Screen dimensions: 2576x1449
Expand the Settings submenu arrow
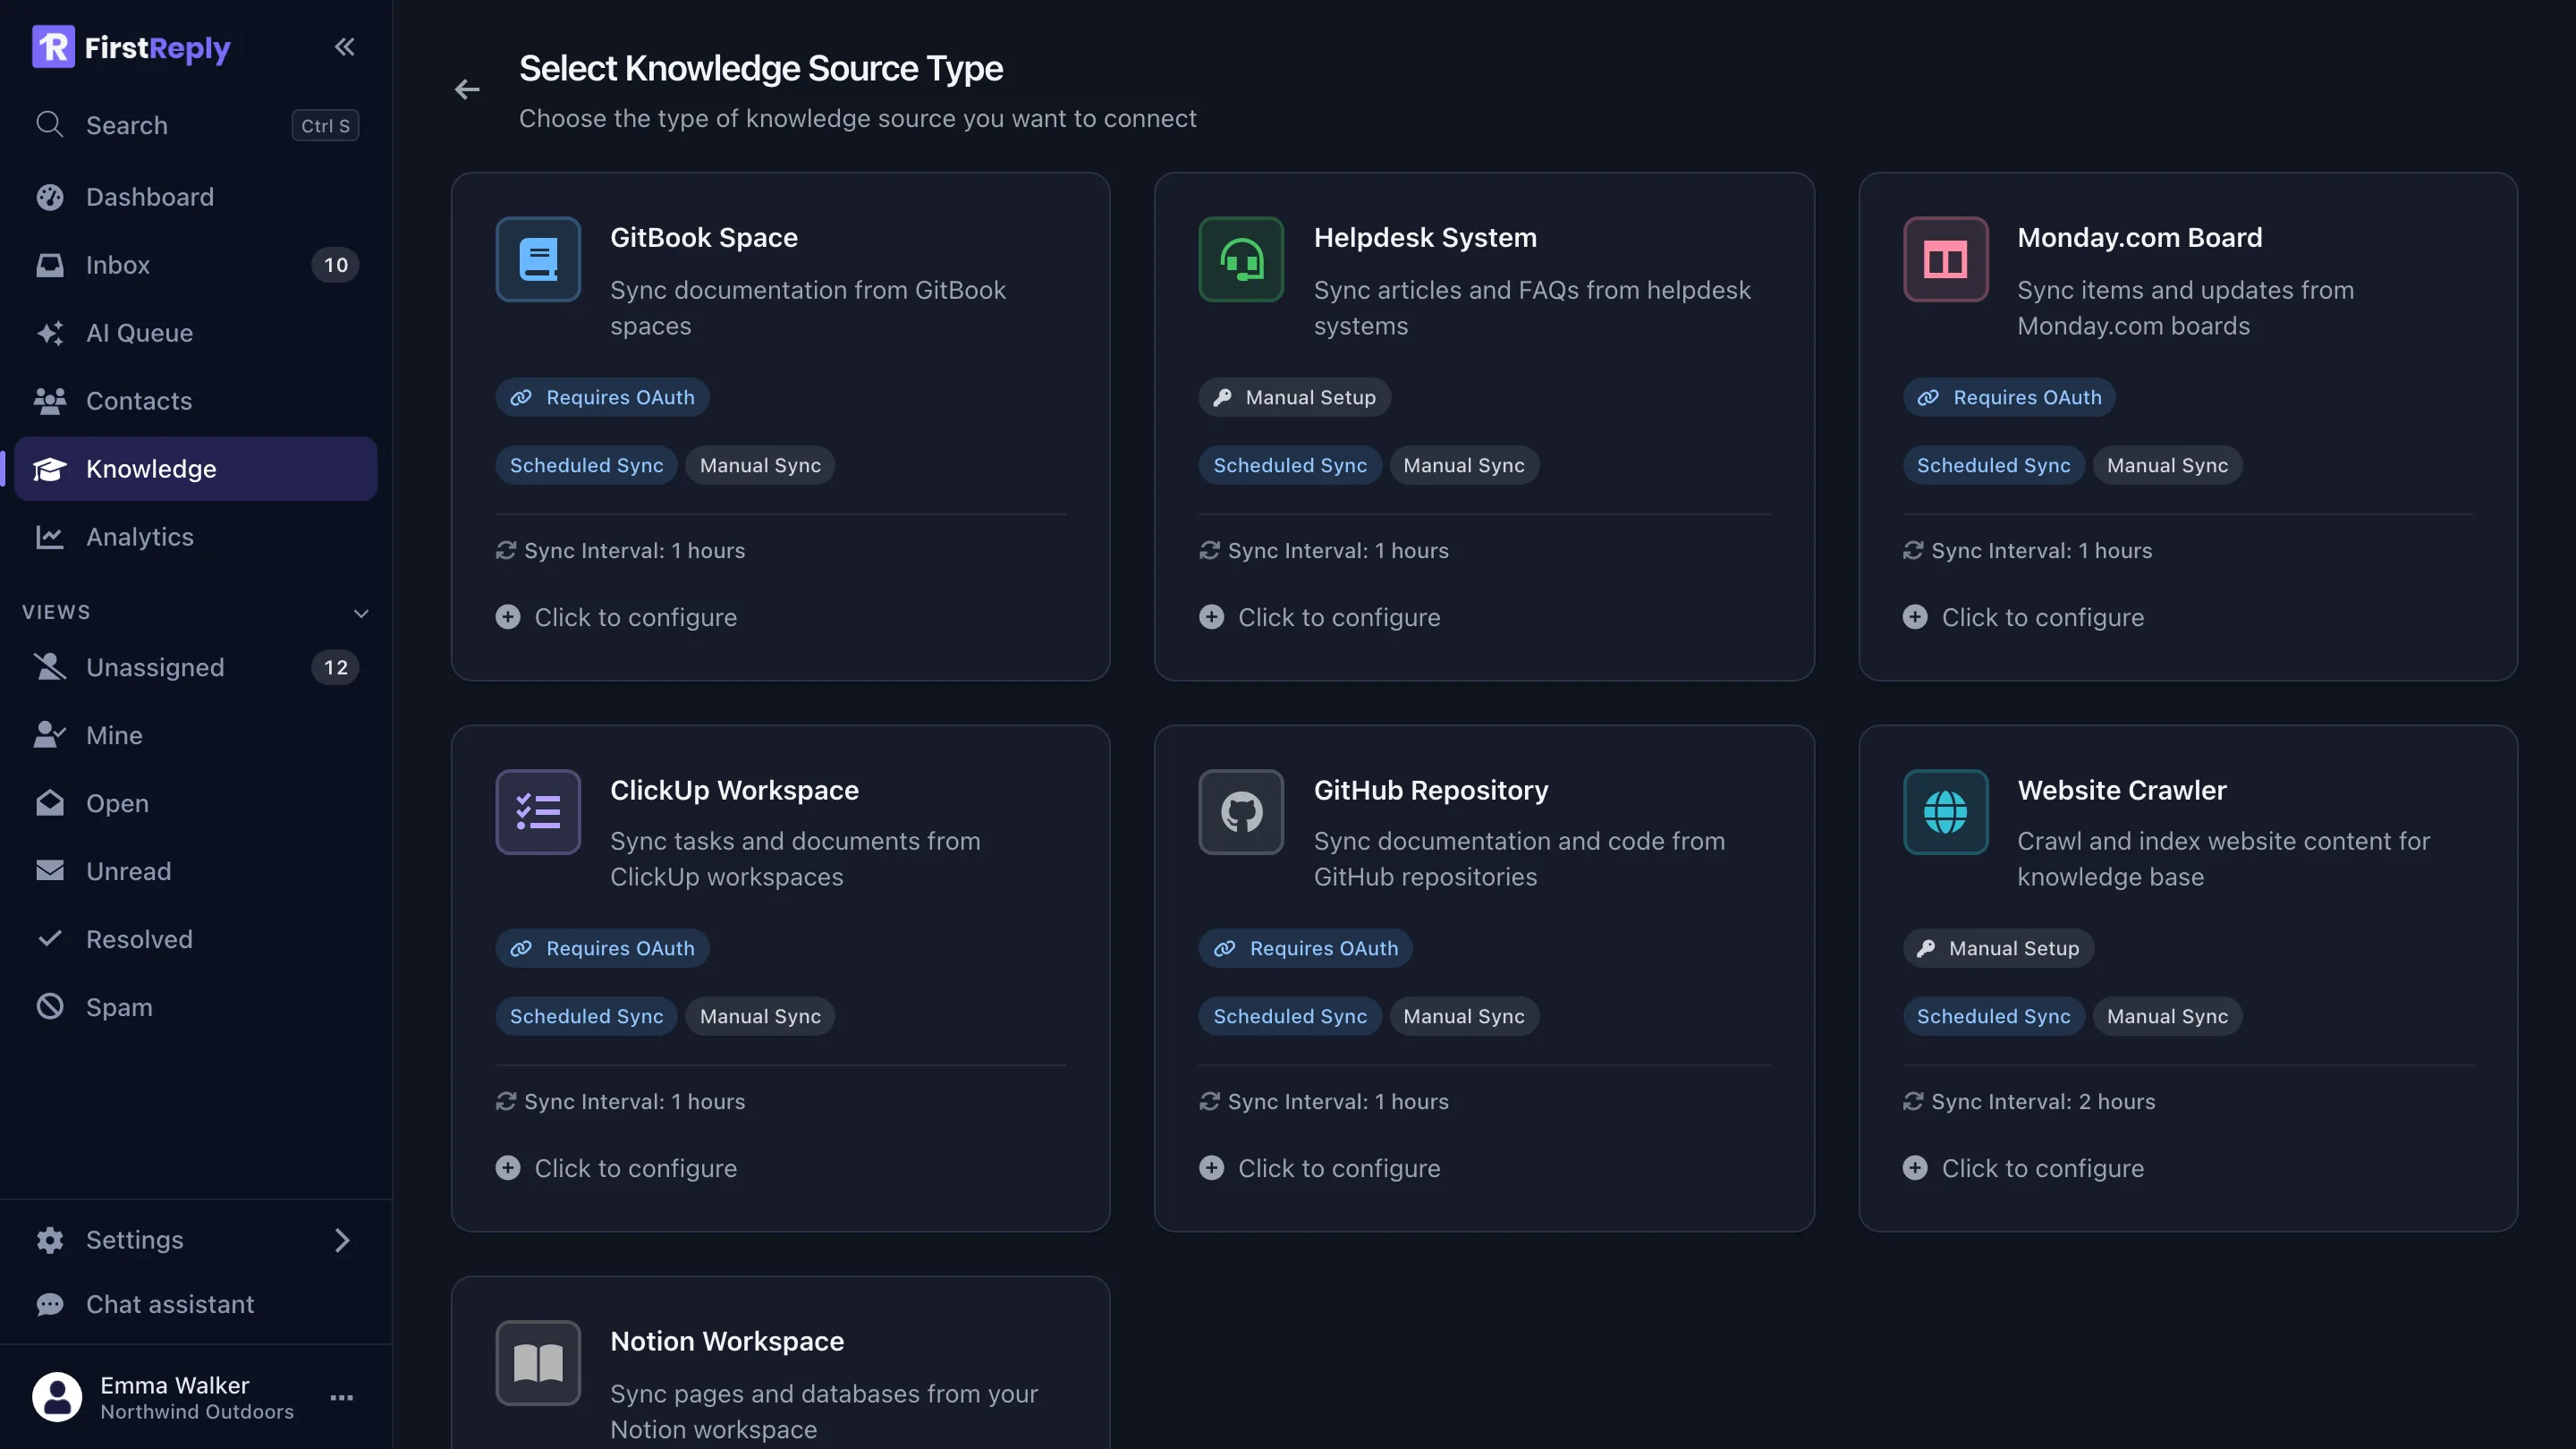342,1240
